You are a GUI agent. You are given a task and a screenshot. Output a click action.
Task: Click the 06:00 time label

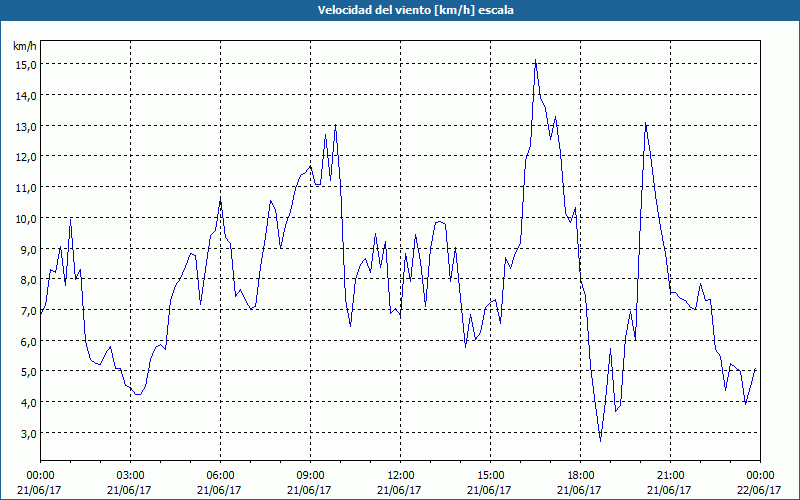(x=220, y=476)
